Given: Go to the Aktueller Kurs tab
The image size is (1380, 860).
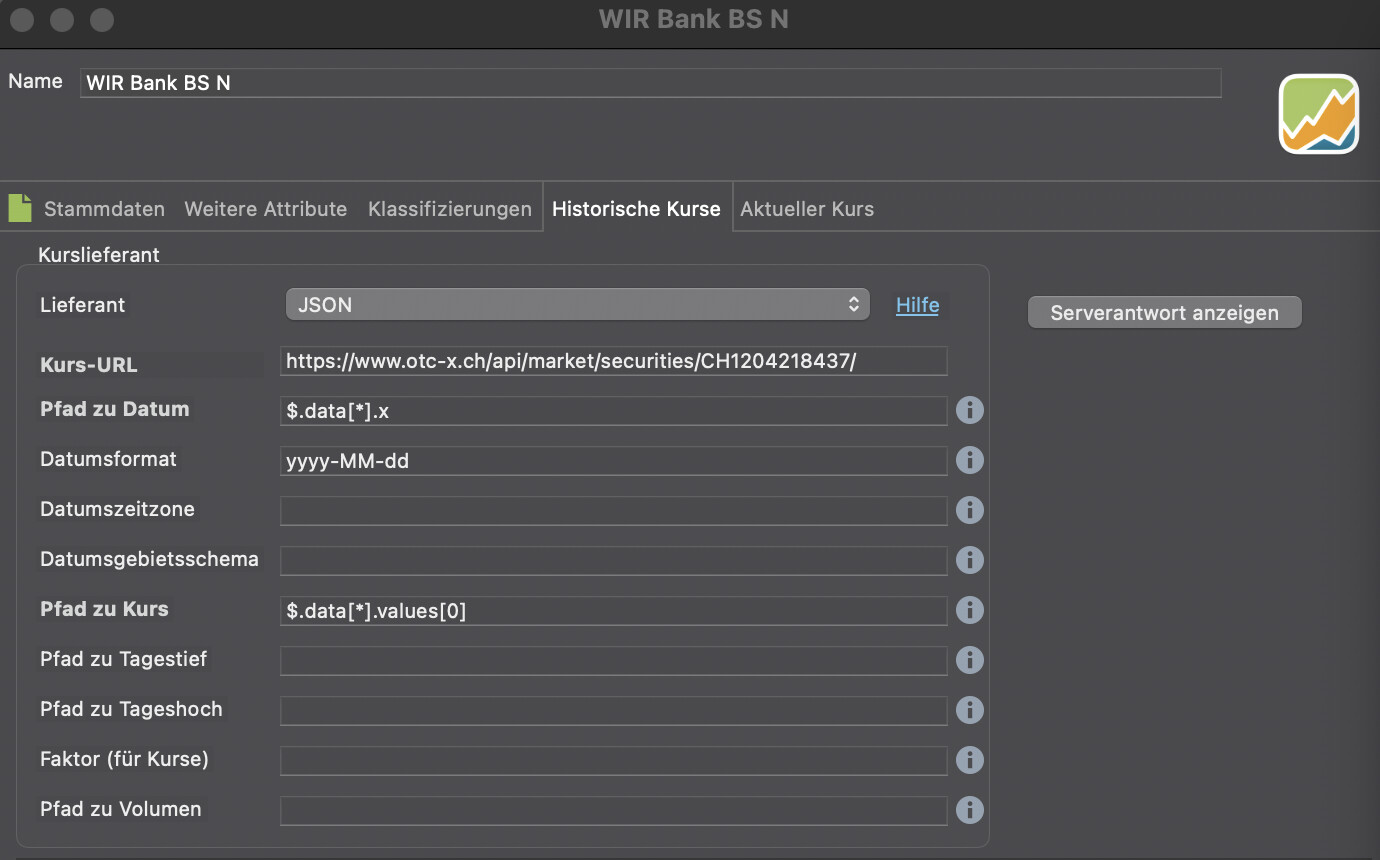Looking at the screenshot, I should [806, 209].
